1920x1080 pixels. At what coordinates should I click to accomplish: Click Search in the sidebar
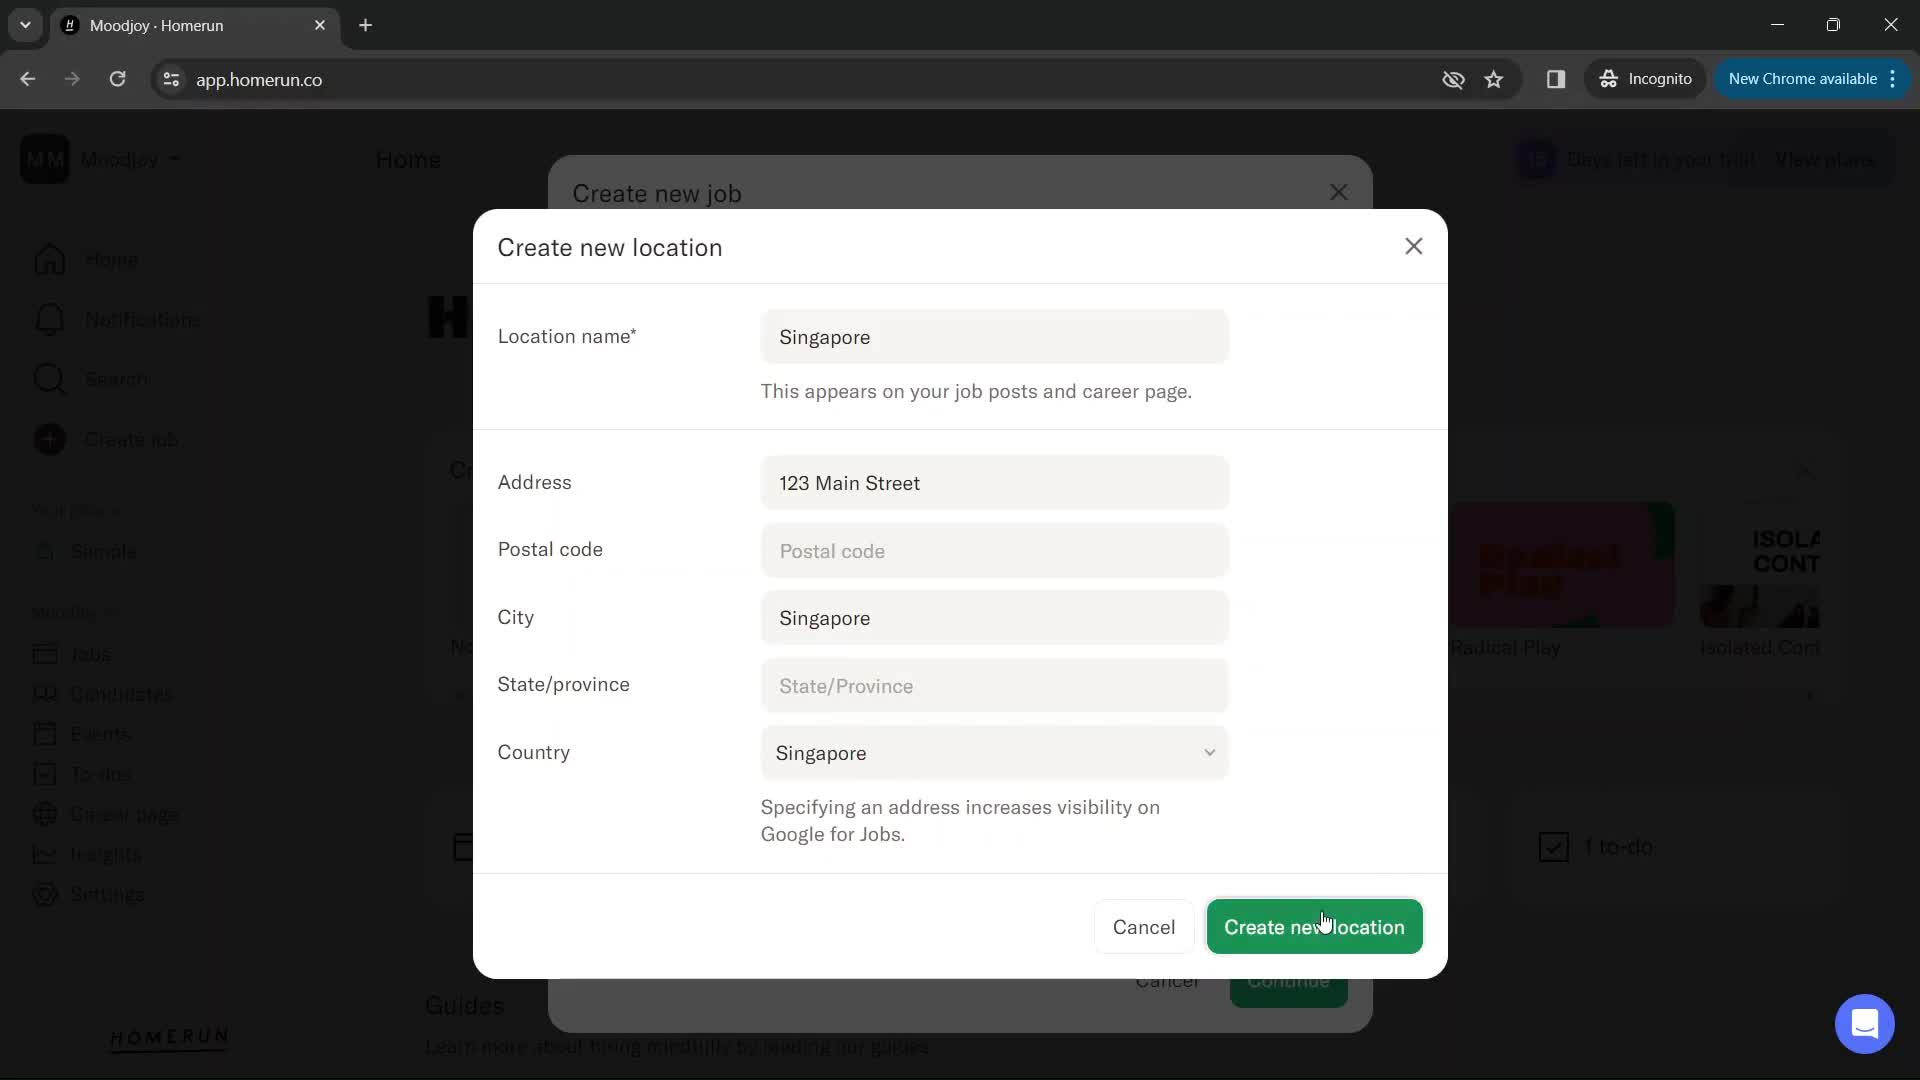point(116,380)
